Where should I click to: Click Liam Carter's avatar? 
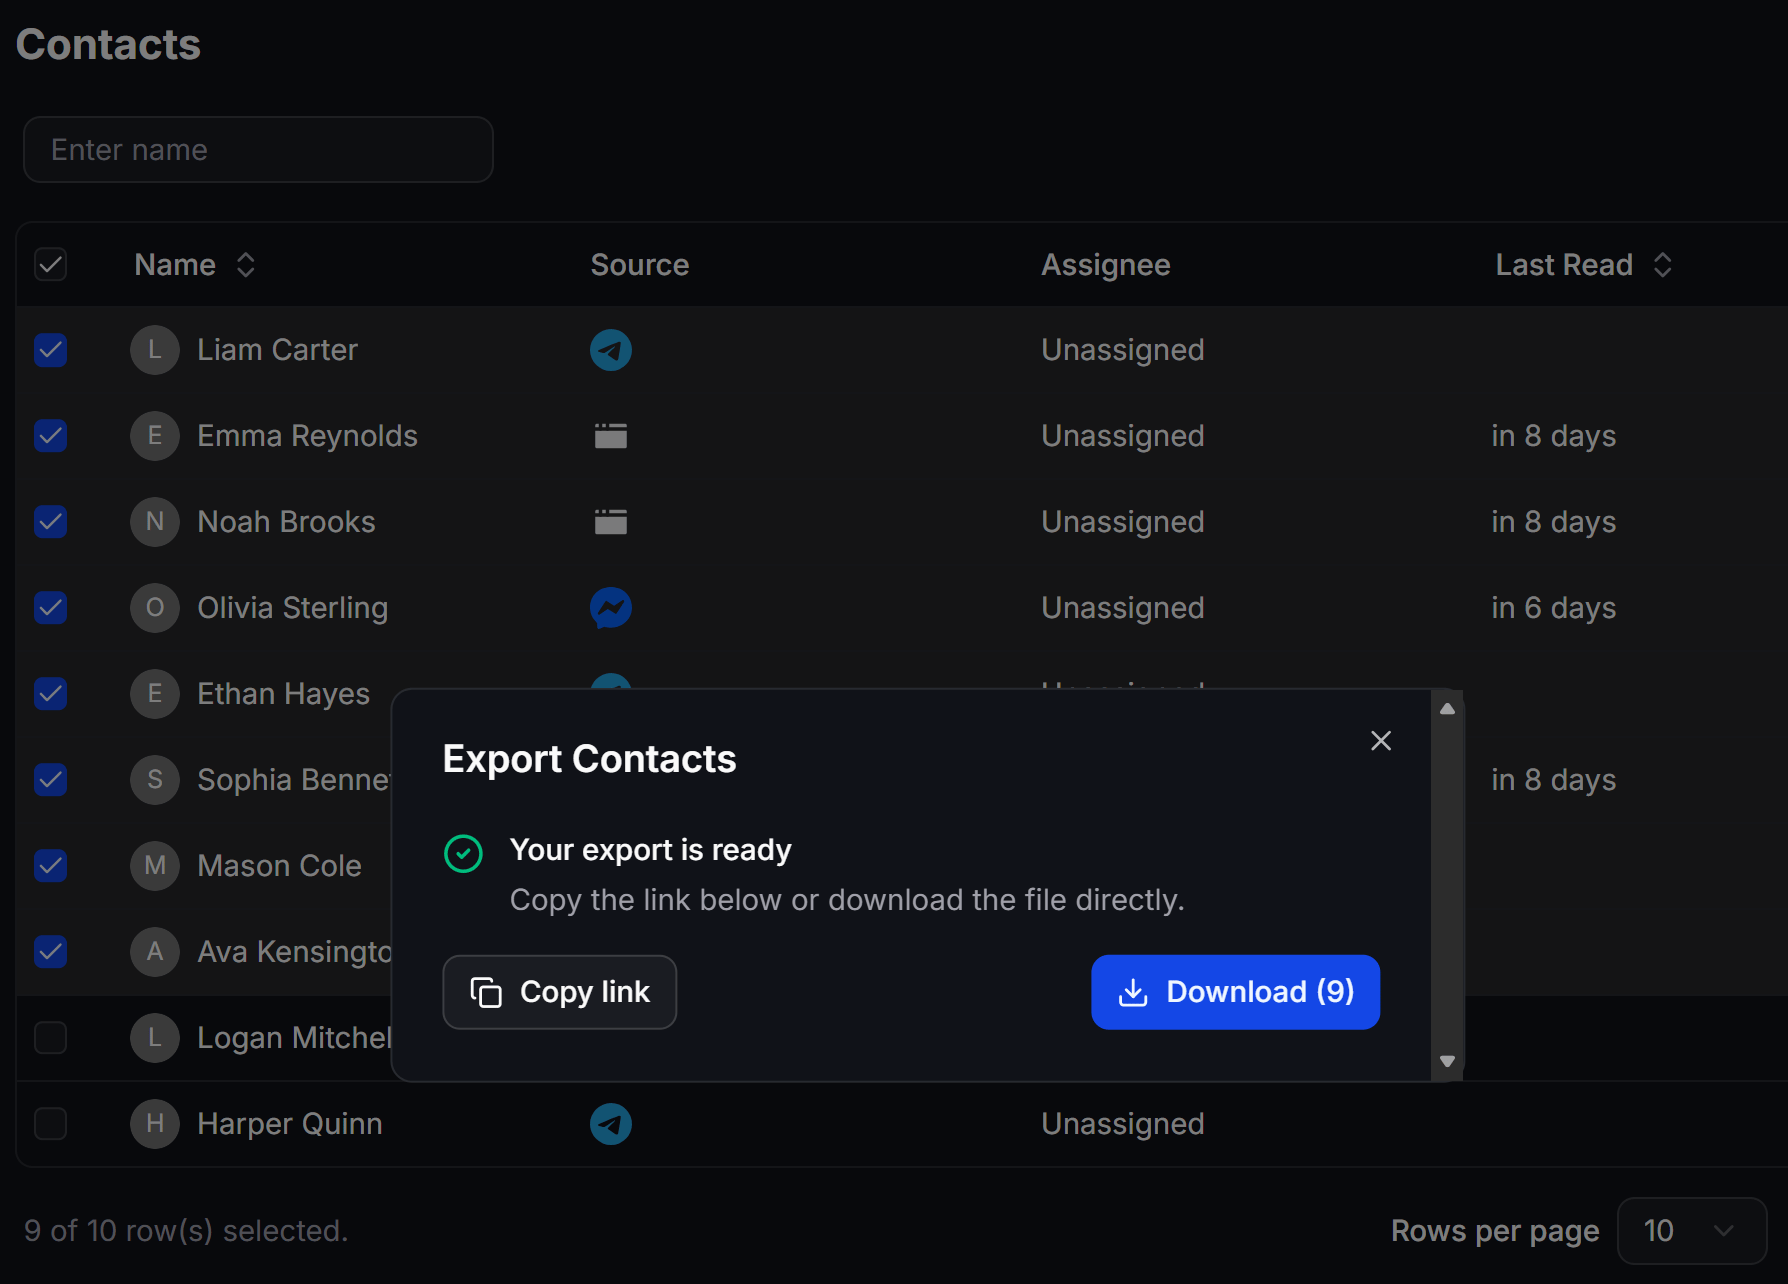point(155,350)
